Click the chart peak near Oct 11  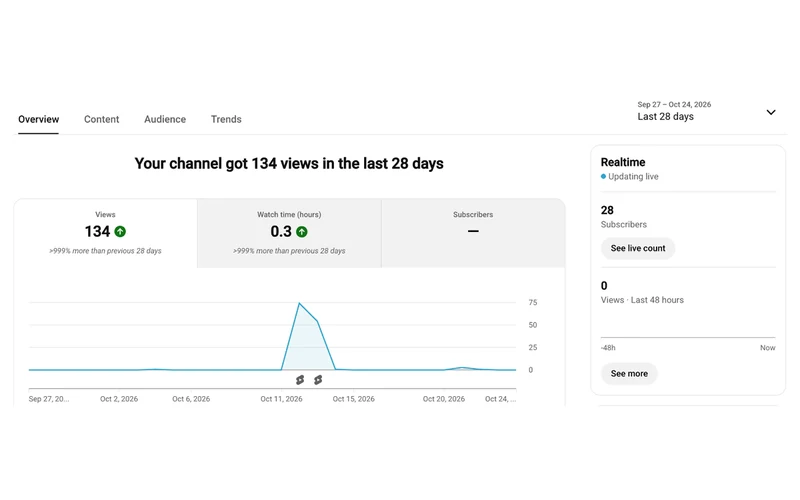coord(299,304)
